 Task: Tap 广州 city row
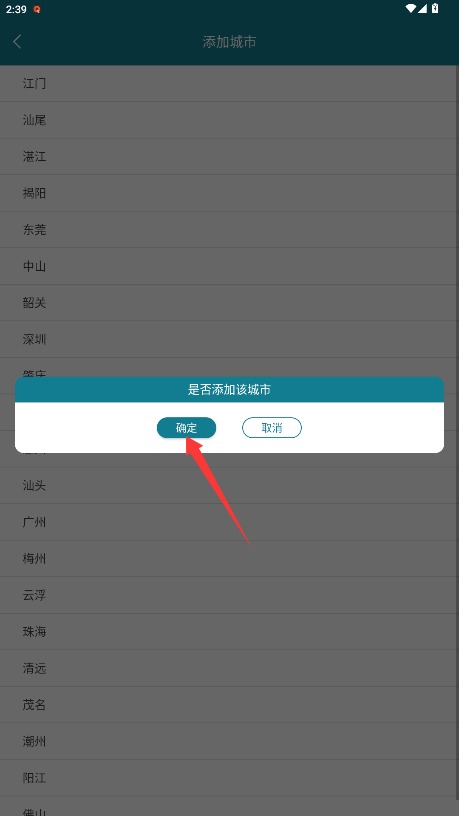[x=230, y=522]
